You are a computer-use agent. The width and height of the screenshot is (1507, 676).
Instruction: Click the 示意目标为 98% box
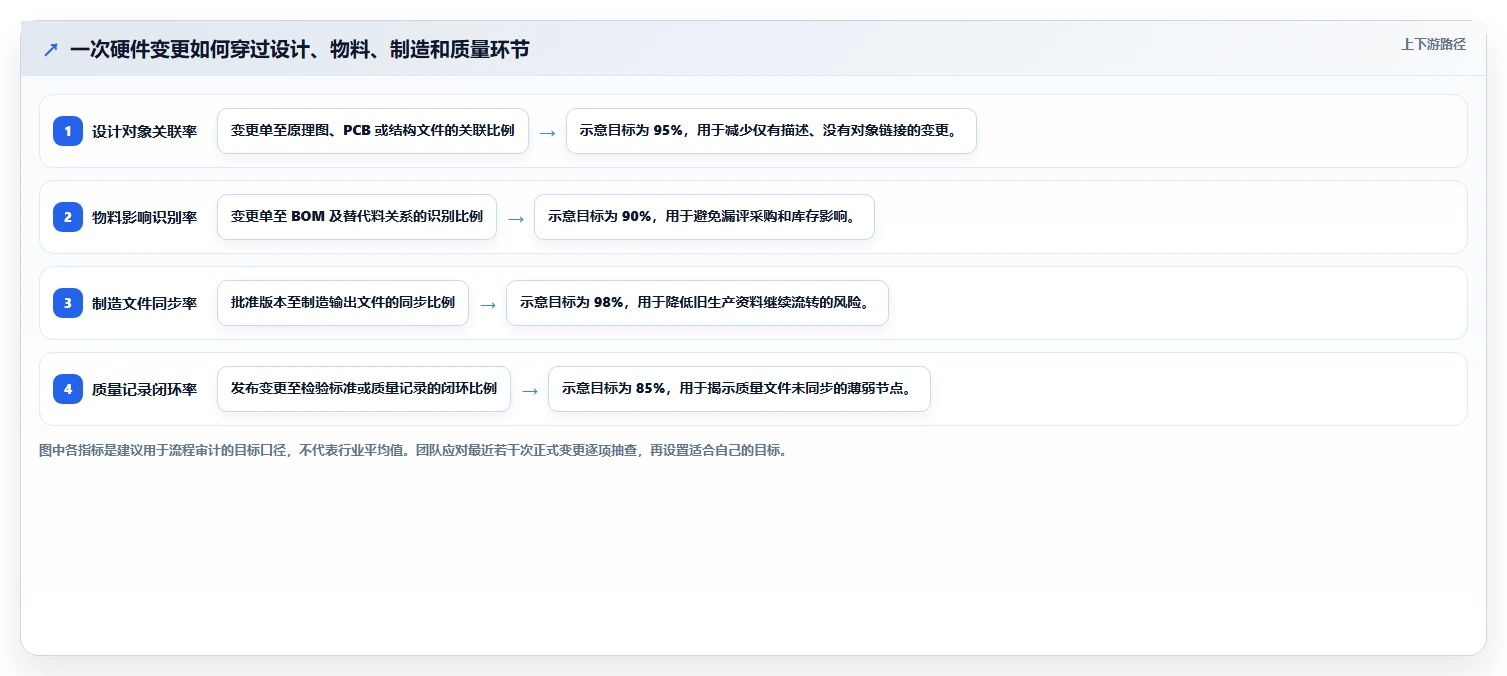[697, 303]
